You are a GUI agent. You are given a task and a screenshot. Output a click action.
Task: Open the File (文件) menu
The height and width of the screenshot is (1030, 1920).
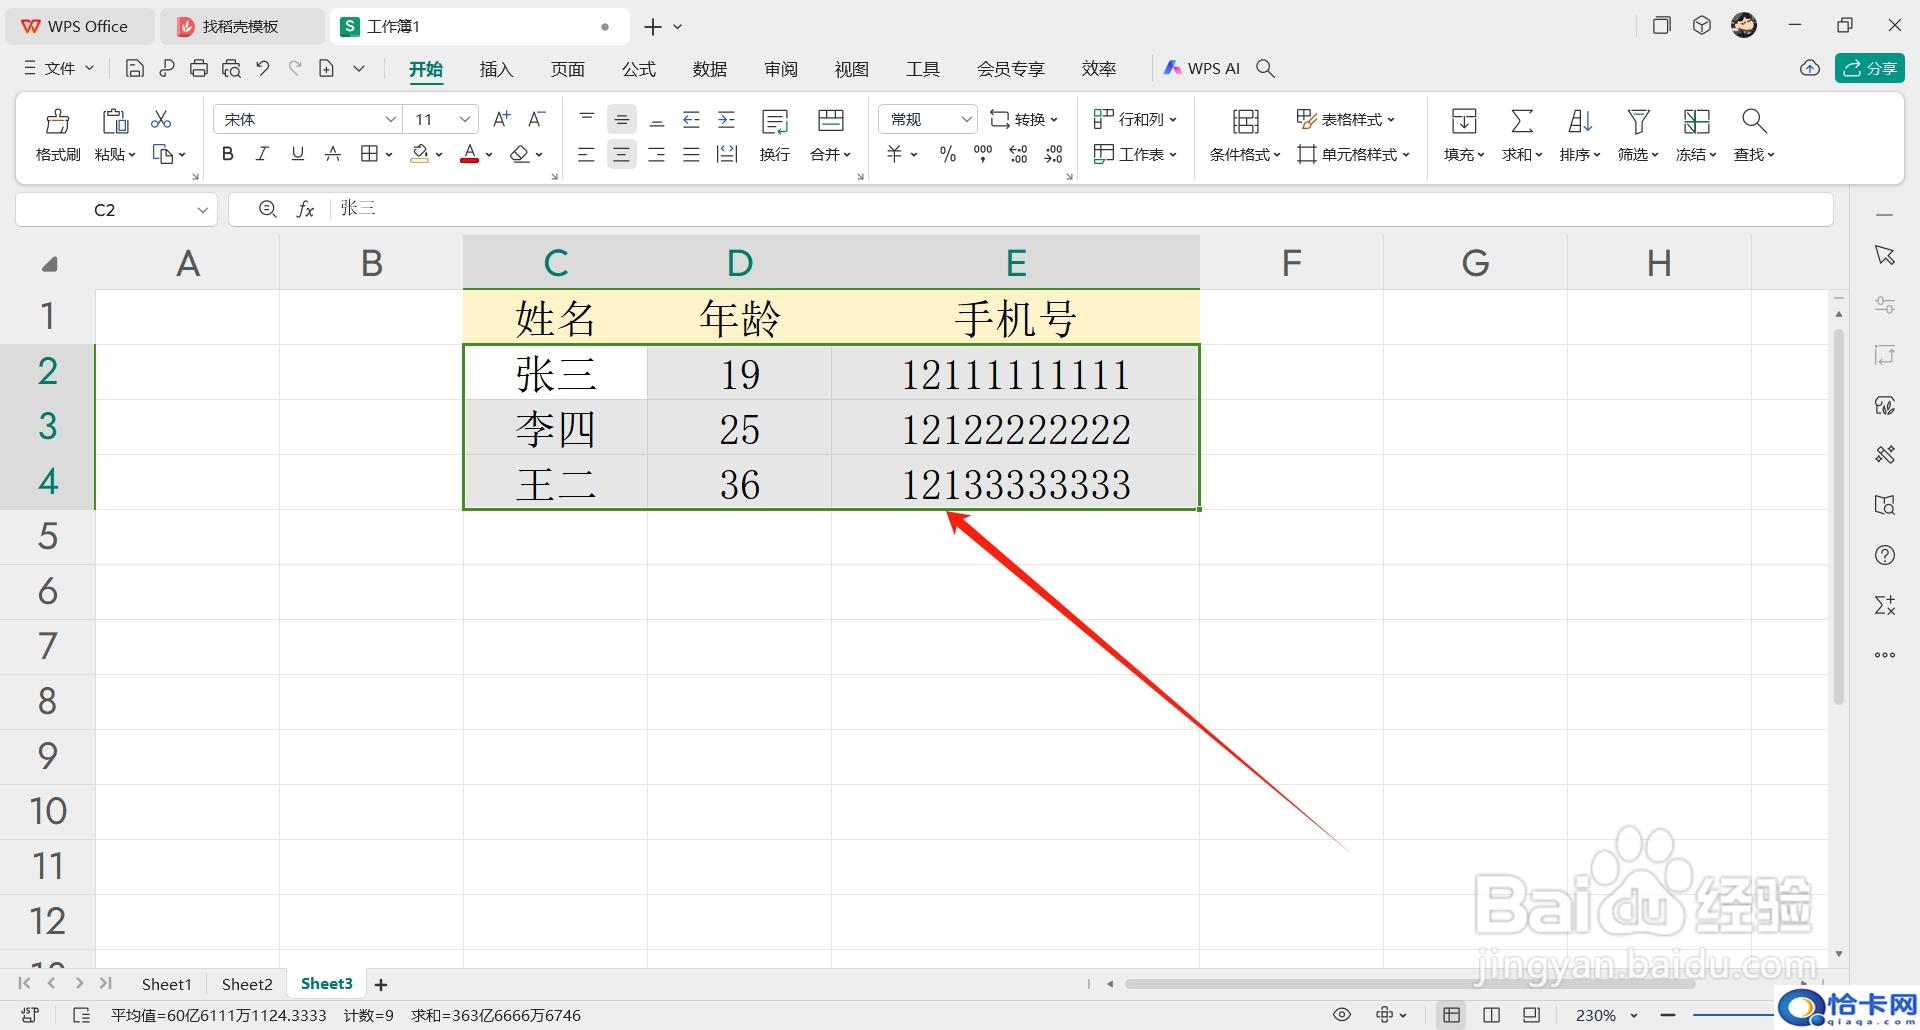59,68
